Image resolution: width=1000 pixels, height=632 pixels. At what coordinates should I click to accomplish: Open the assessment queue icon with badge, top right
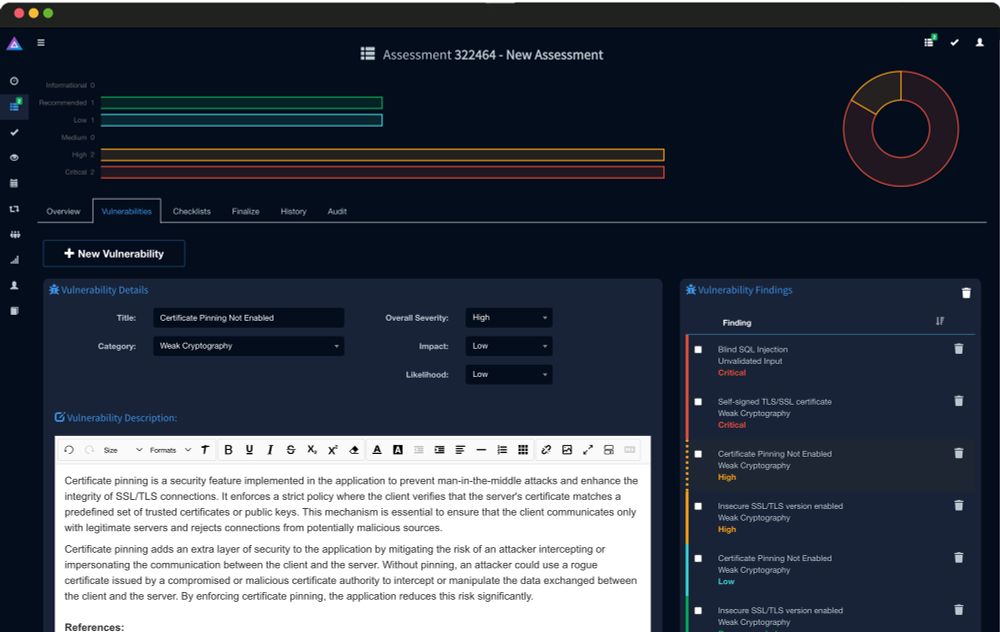tap(930, 41)
